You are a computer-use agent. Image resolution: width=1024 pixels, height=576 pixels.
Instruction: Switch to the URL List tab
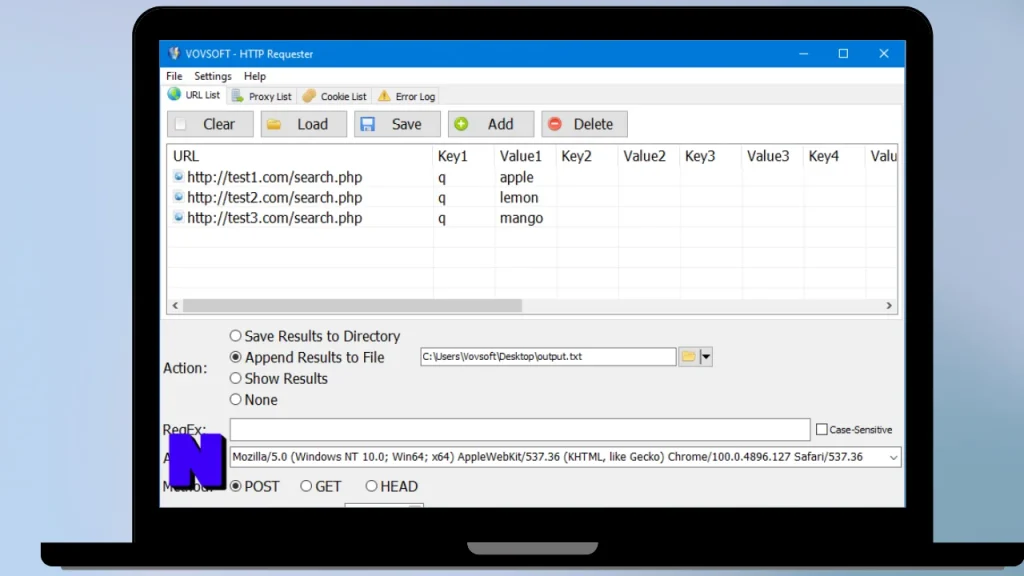tap(194, 95)
